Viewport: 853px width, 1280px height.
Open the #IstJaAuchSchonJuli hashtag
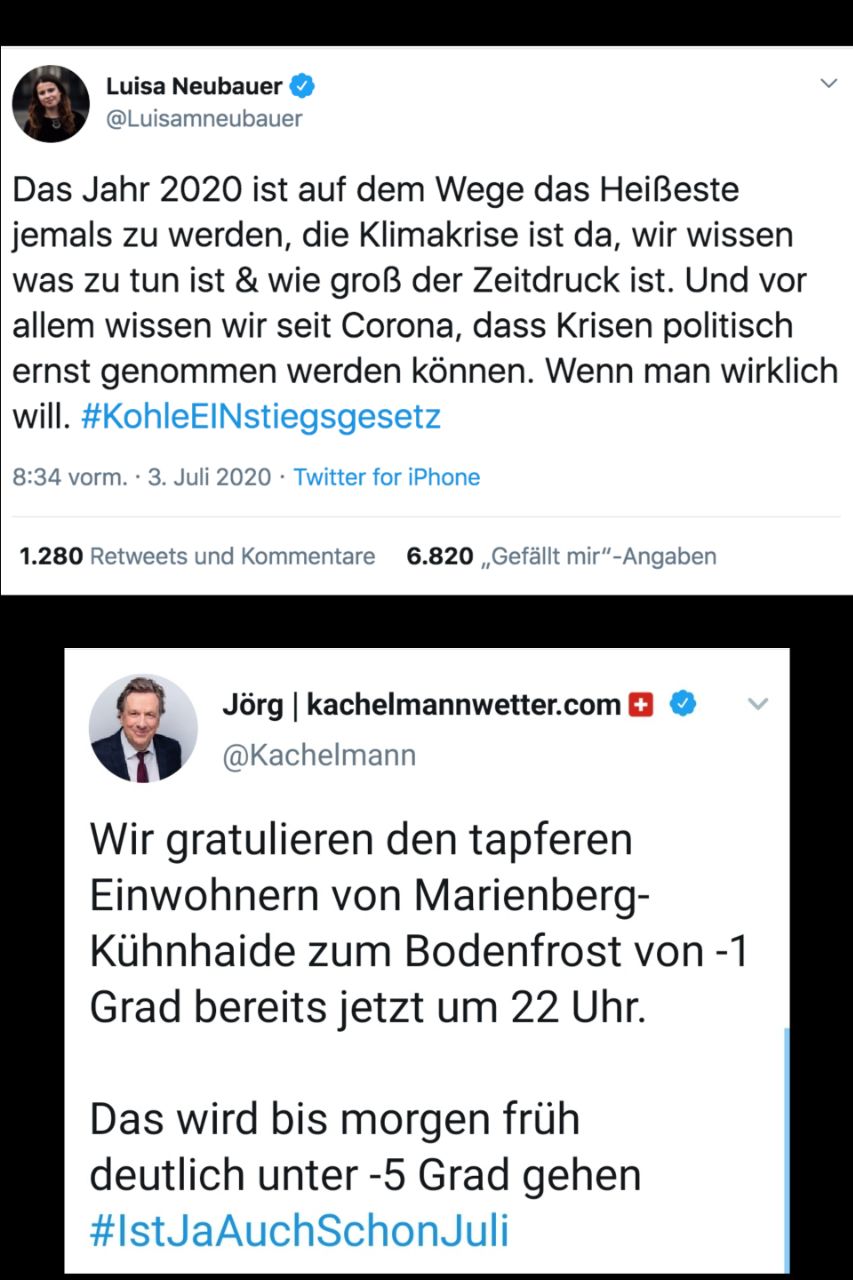[x=299, y=1230]
